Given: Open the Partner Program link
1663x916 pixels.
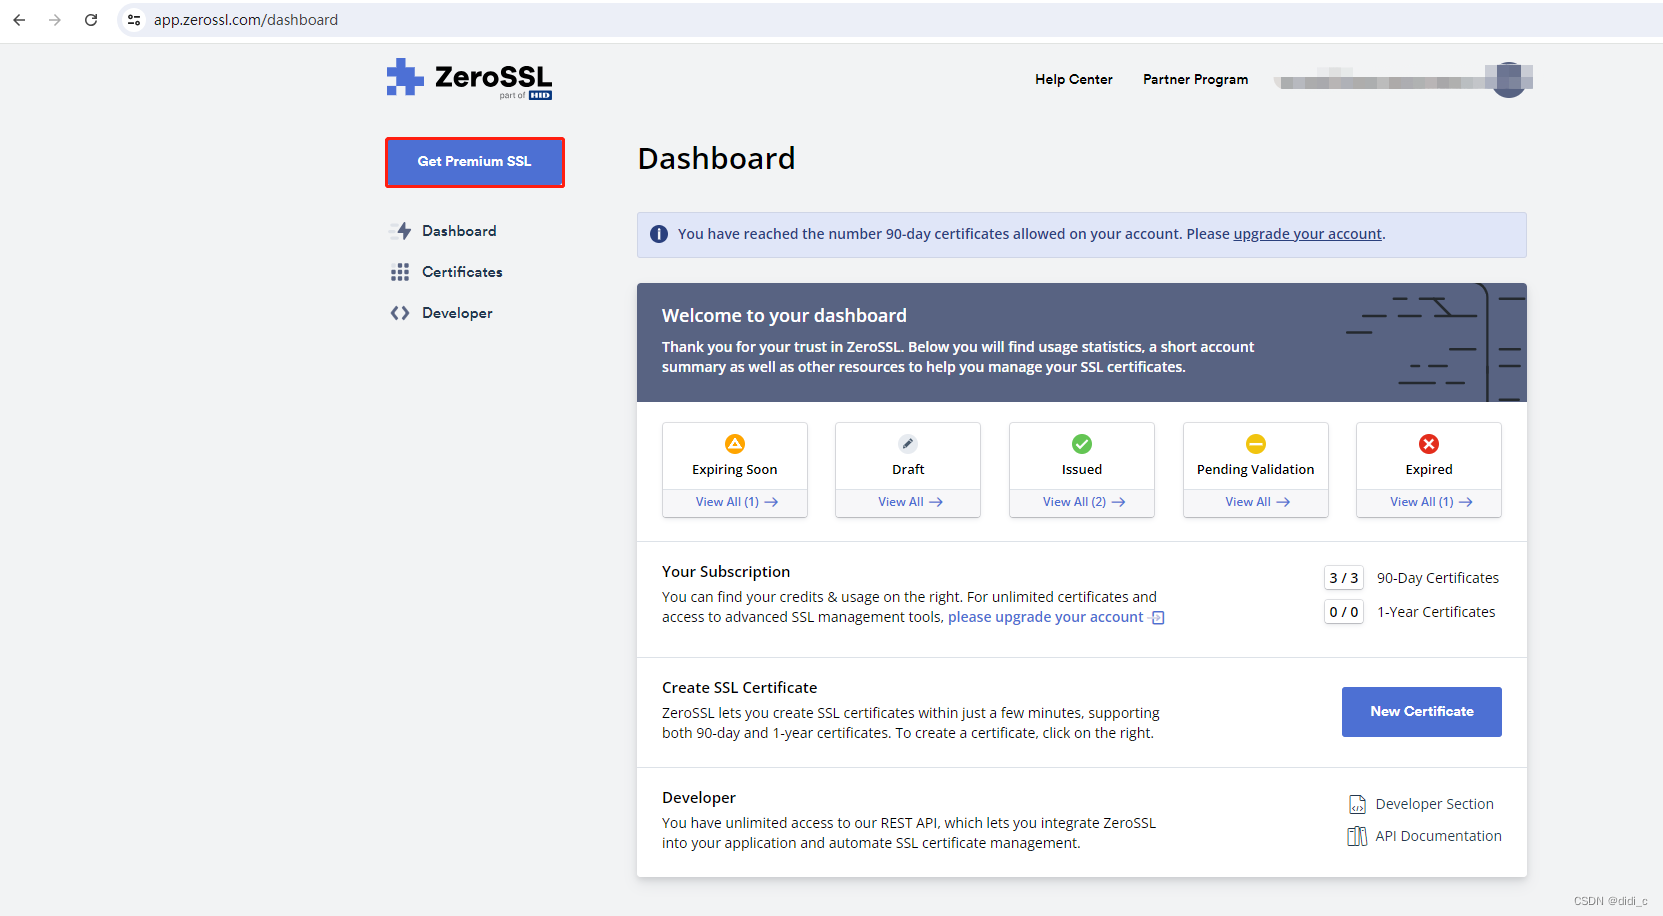Looking at the screenshot, I should coord(1196,79).
